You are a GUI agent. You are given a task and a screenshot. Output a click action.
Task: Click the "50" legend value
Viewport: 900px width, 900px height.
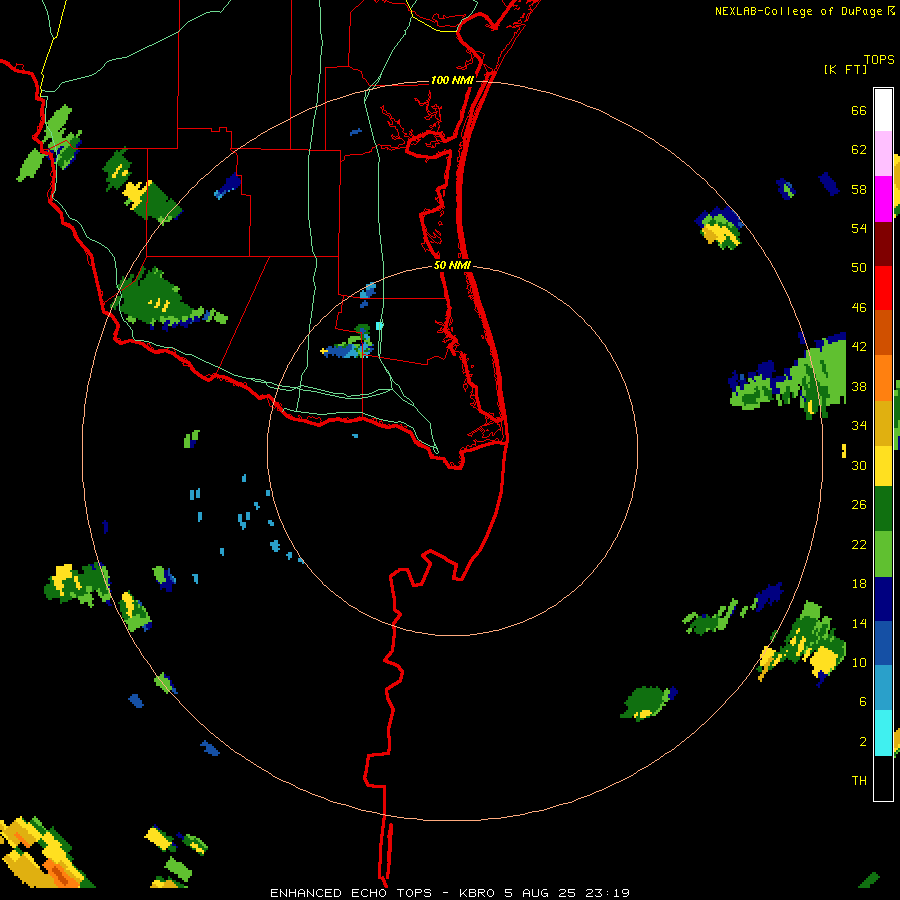tap(859, 267)
